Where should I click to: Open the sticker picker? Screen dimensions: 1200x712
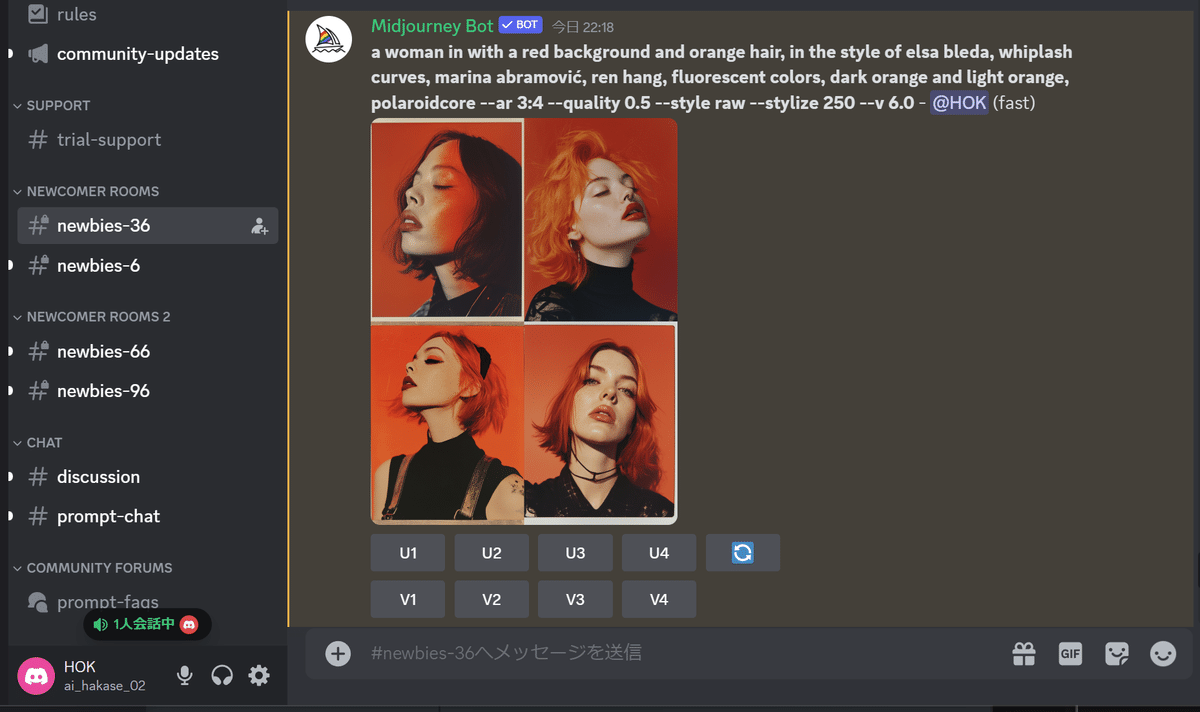(1117, 653)
